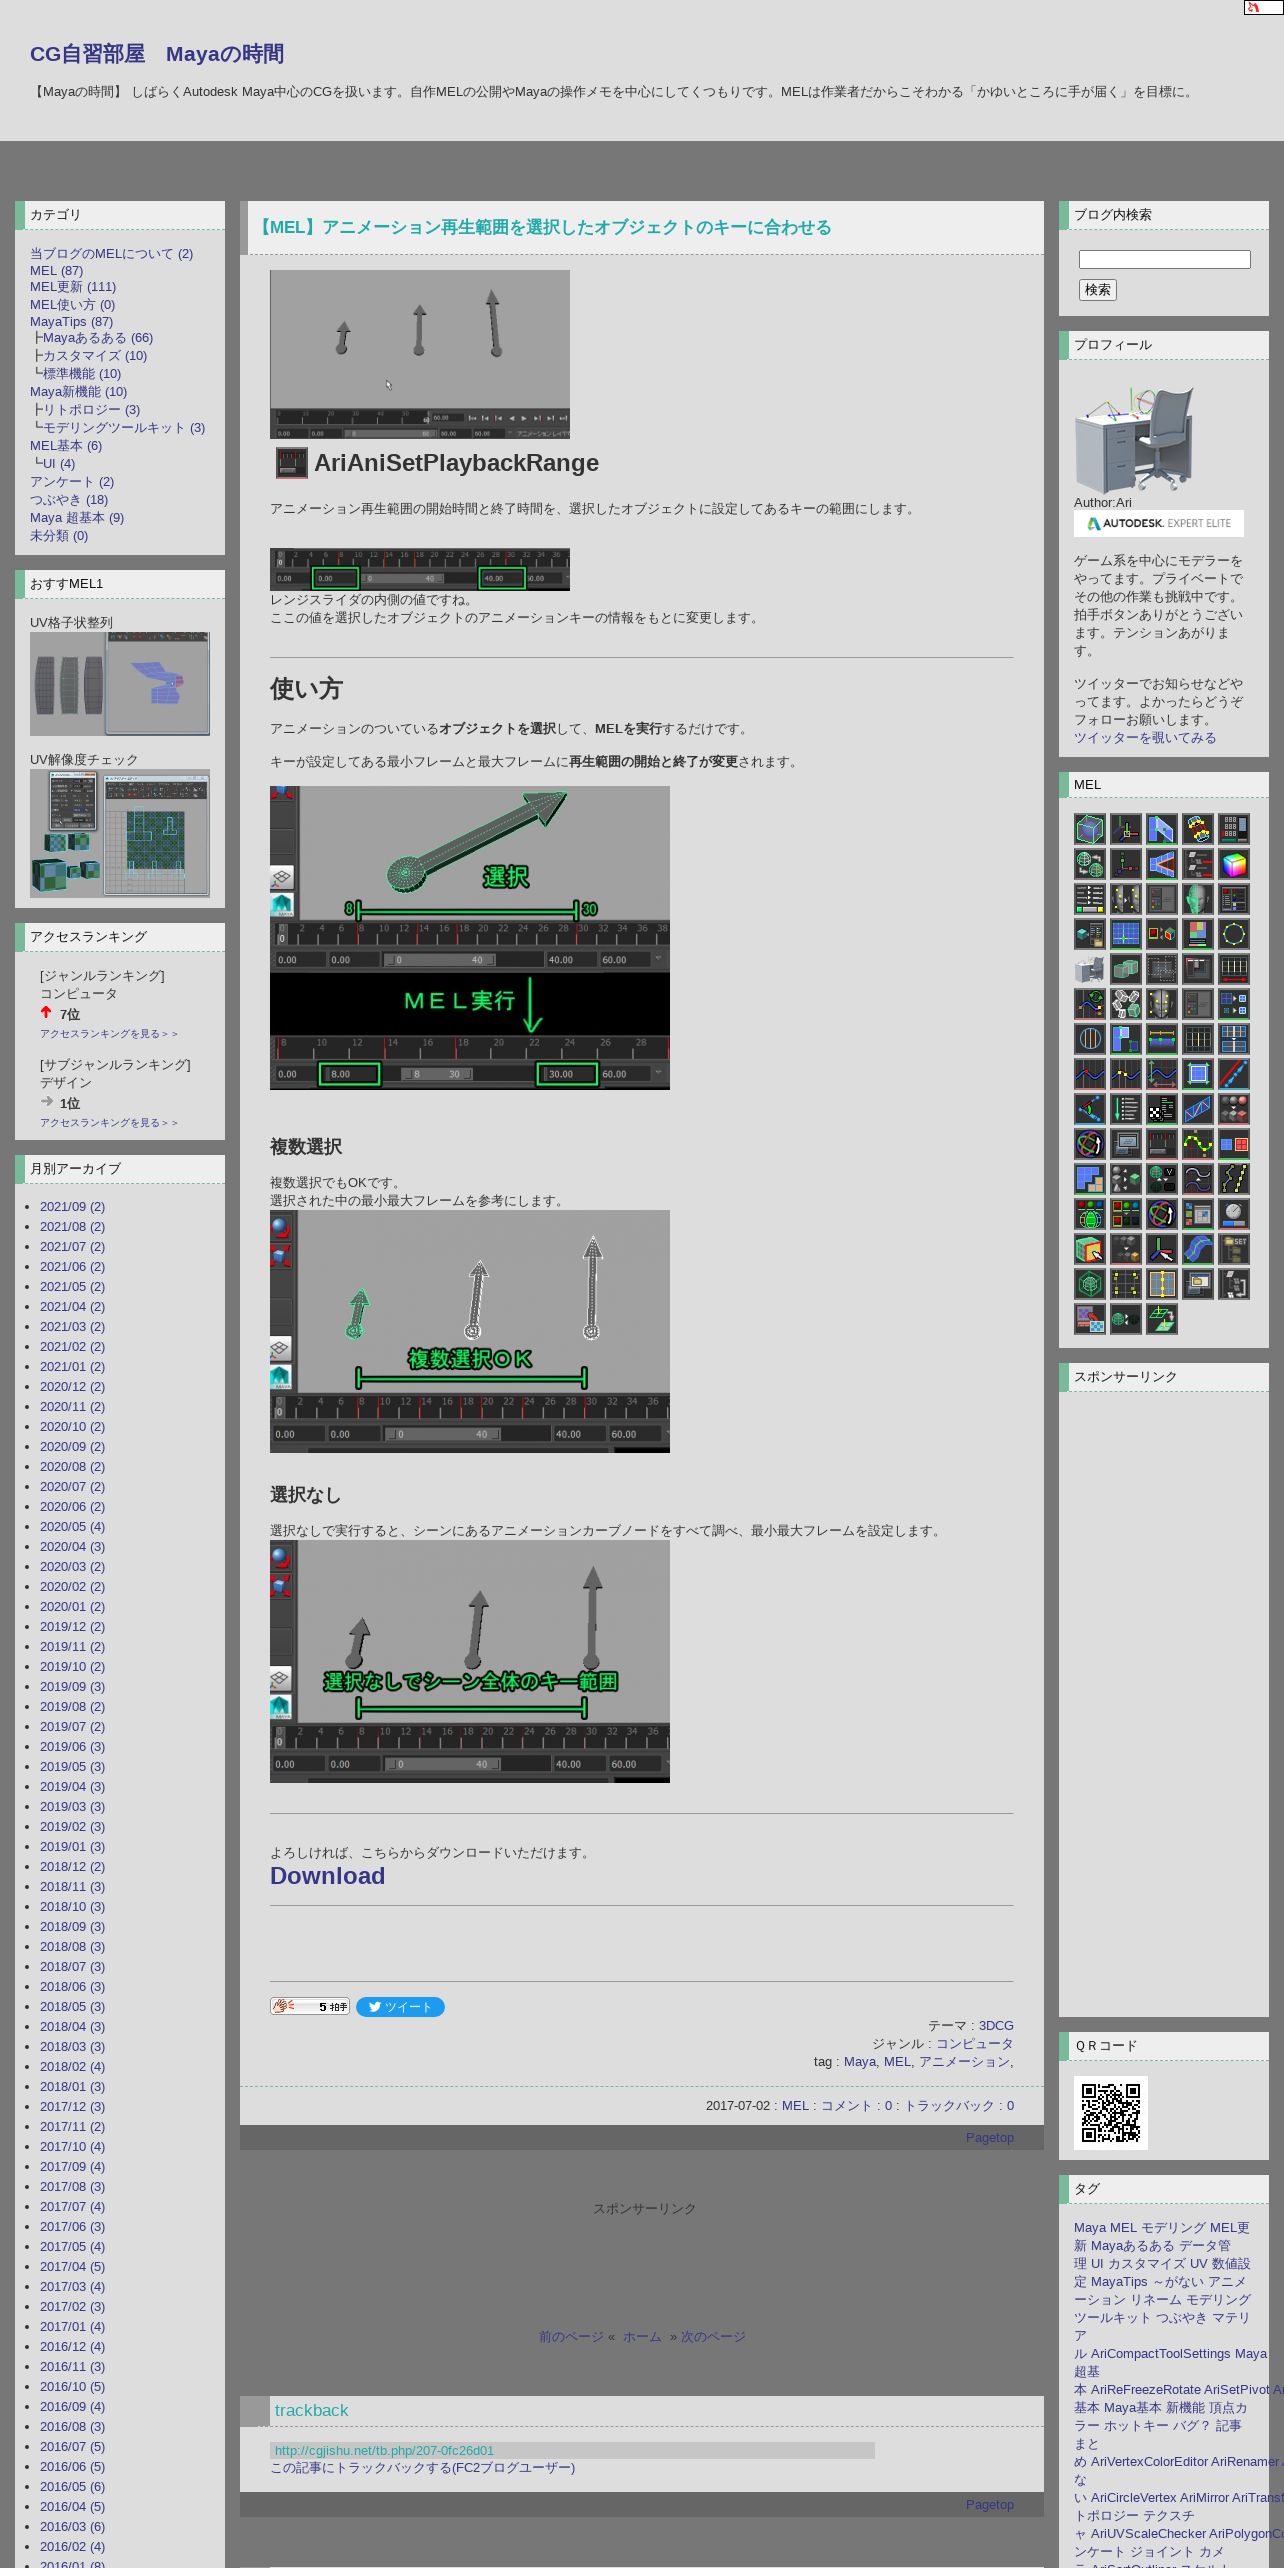Open the blue curved surface MEL icon
This screenshot has width=1284, height=2568.
[x=1198, y=1249]
